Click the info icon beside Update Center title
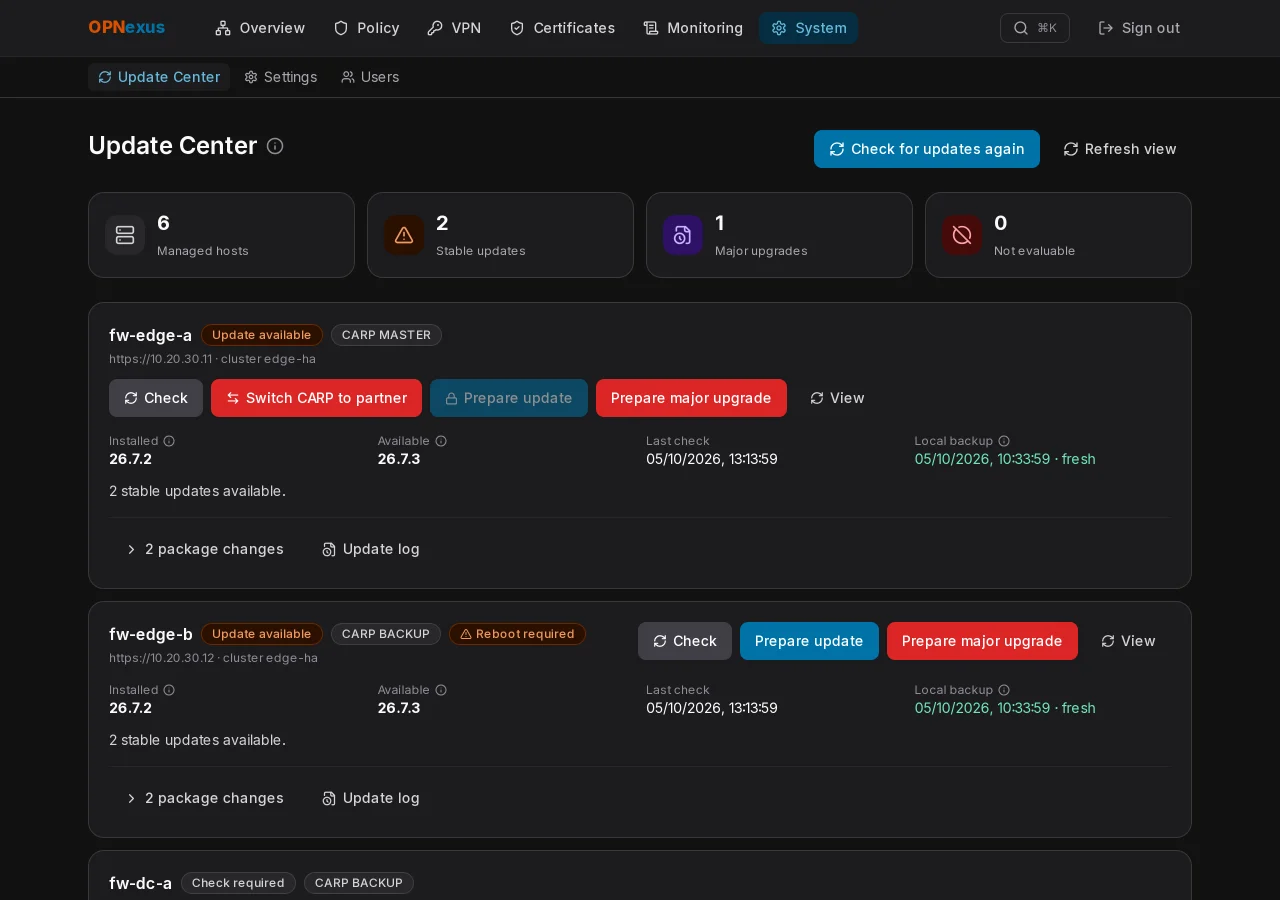This screenshot has height=900, width=1280. (275, 146)
